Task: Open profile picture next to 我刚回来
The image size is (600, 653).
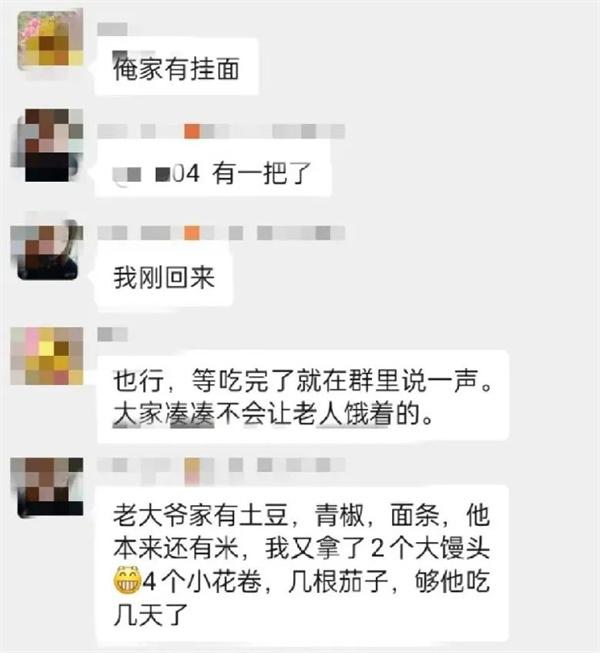Action: tap(48, 250)
